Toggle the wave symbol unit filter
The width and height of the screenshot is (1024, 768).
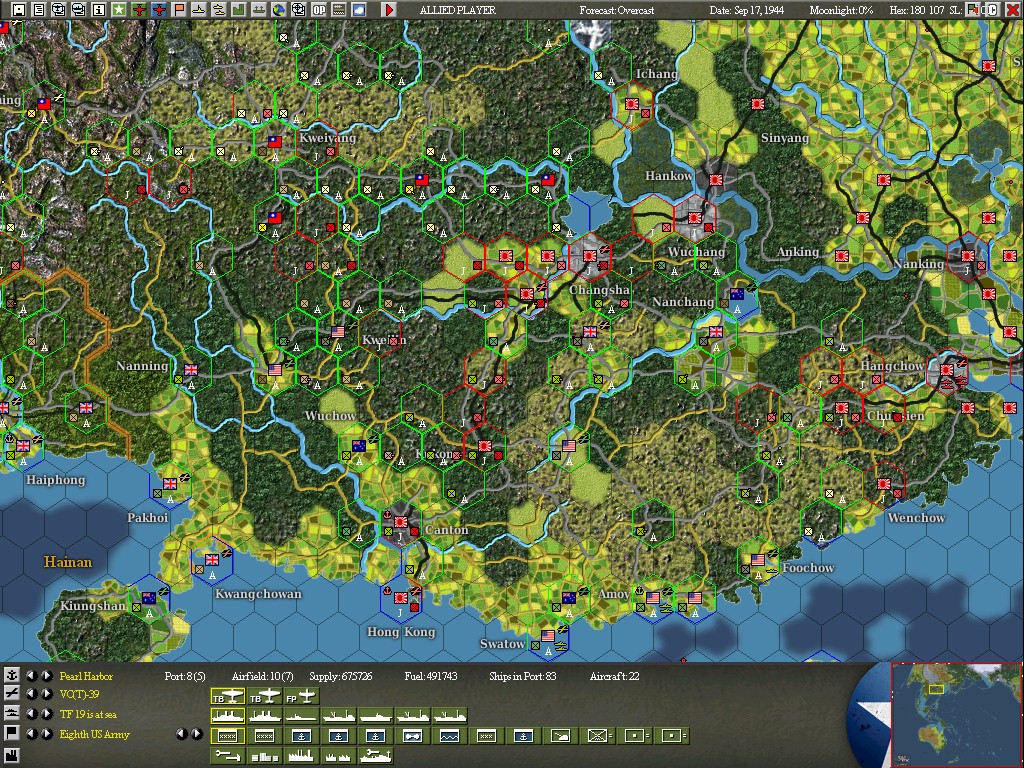pyautogui.click(x=449, y=736)
